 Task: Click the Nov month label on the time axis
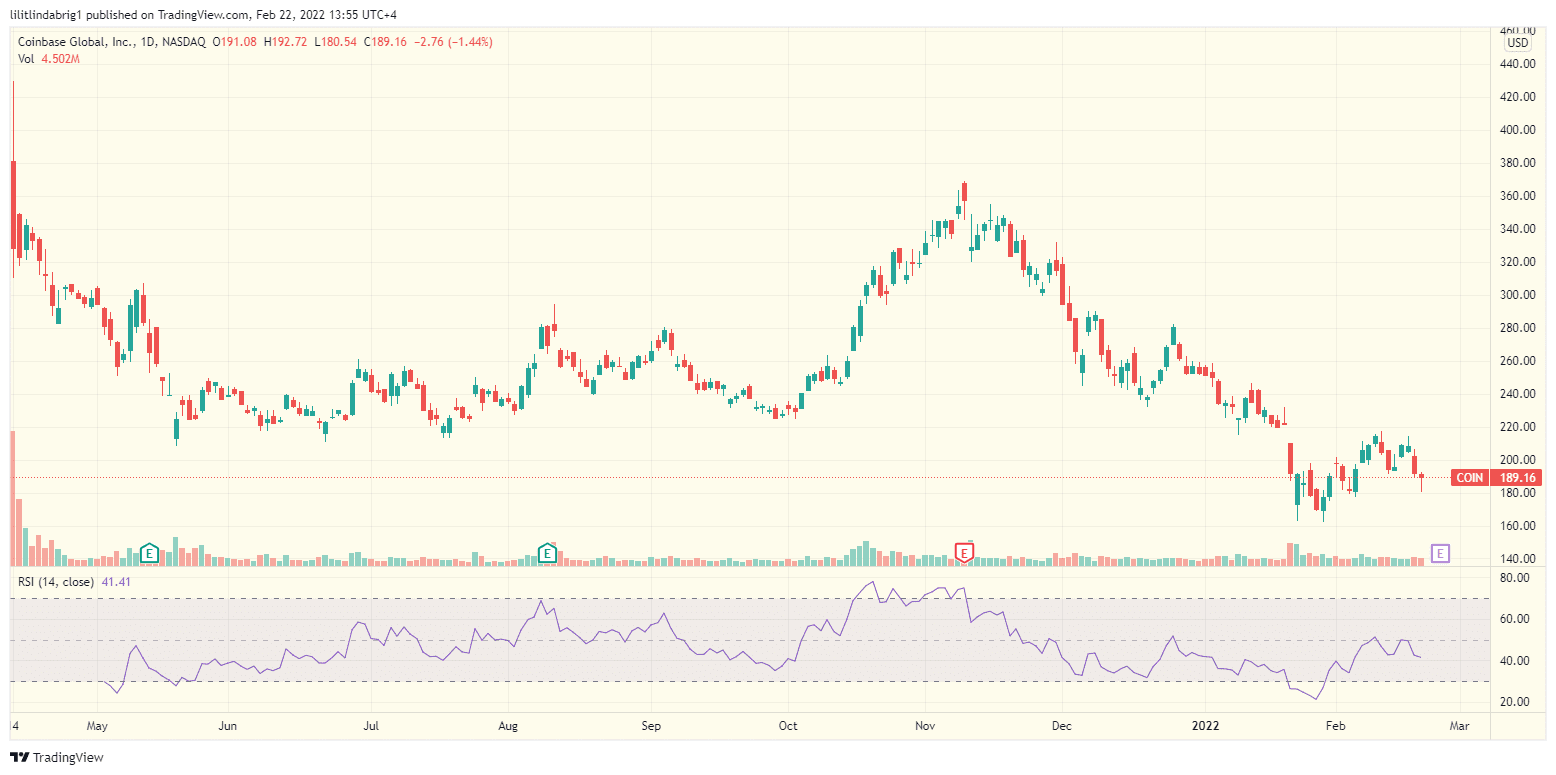click(x=924, y=726)
